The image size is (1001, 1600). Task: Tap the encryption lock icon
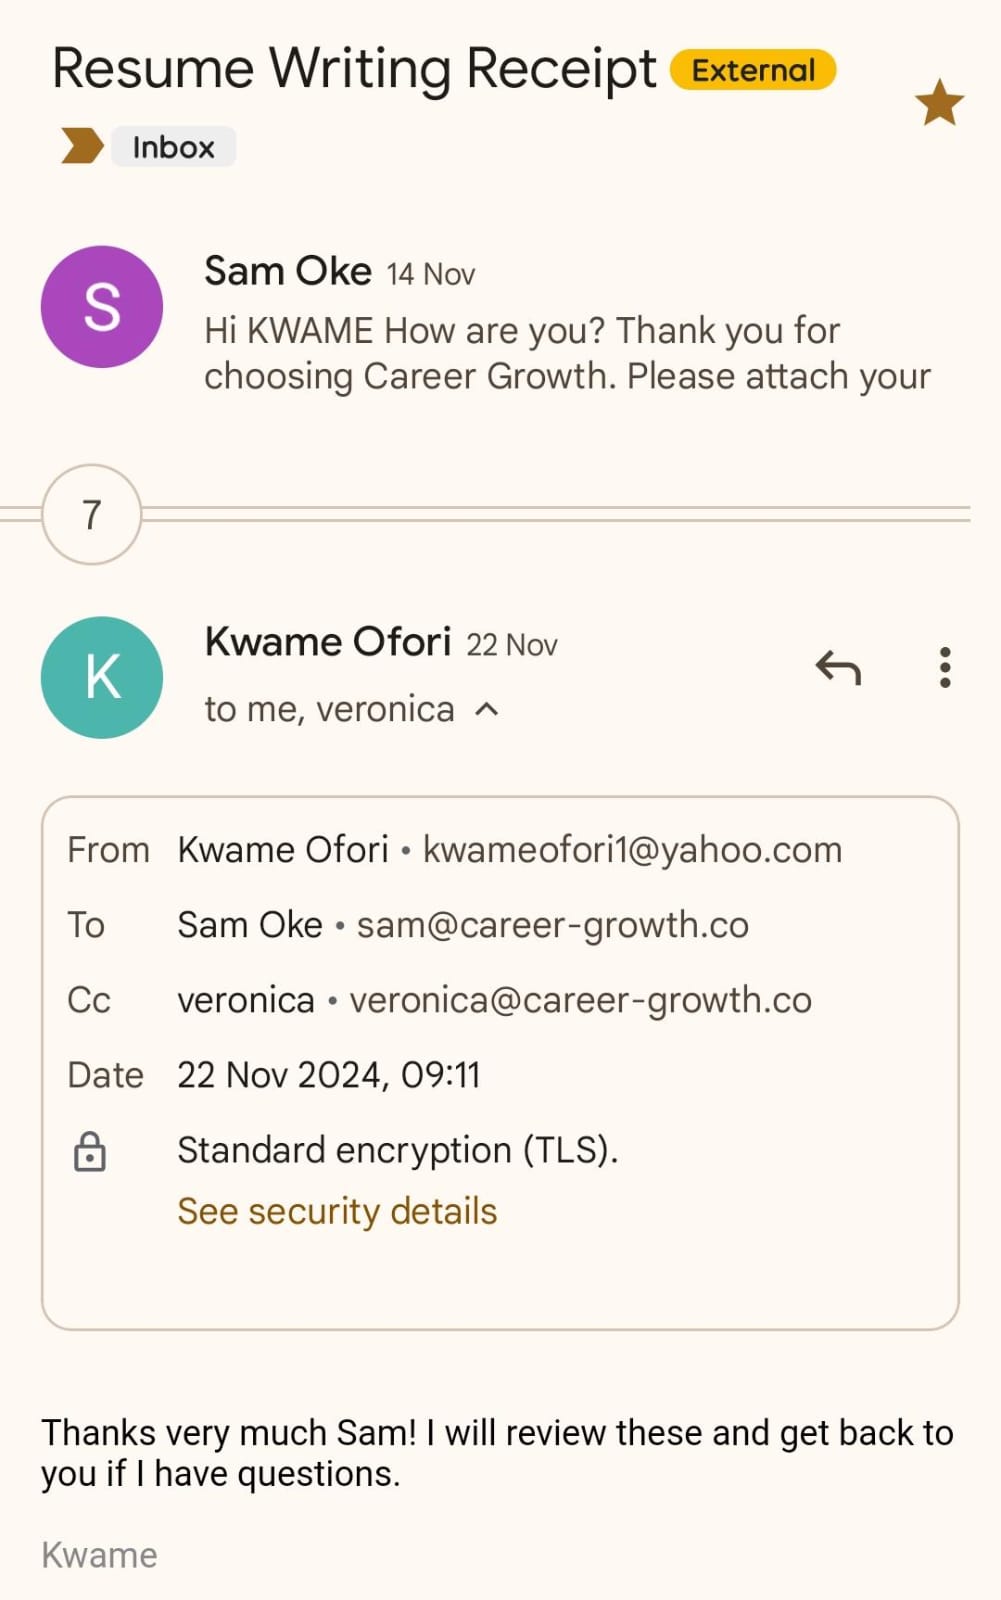click(x=90, y=1151)
